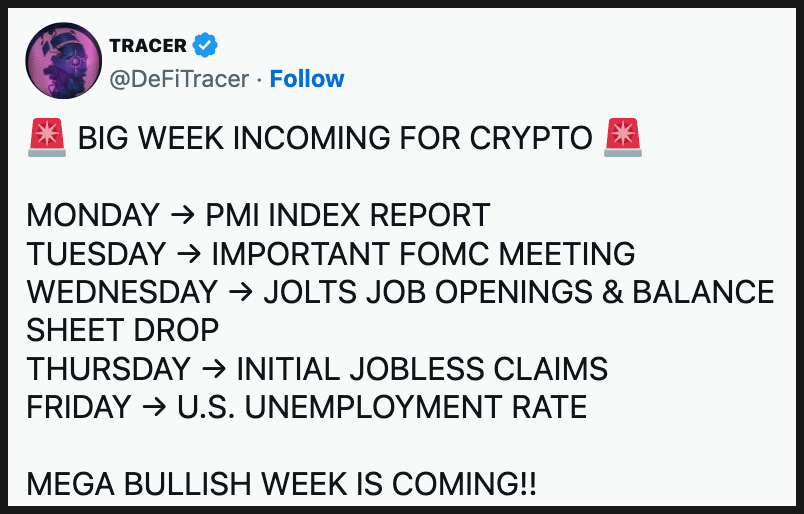
Task: Click the siren emoji before BIG WEEK
Action: pos(46,137)
